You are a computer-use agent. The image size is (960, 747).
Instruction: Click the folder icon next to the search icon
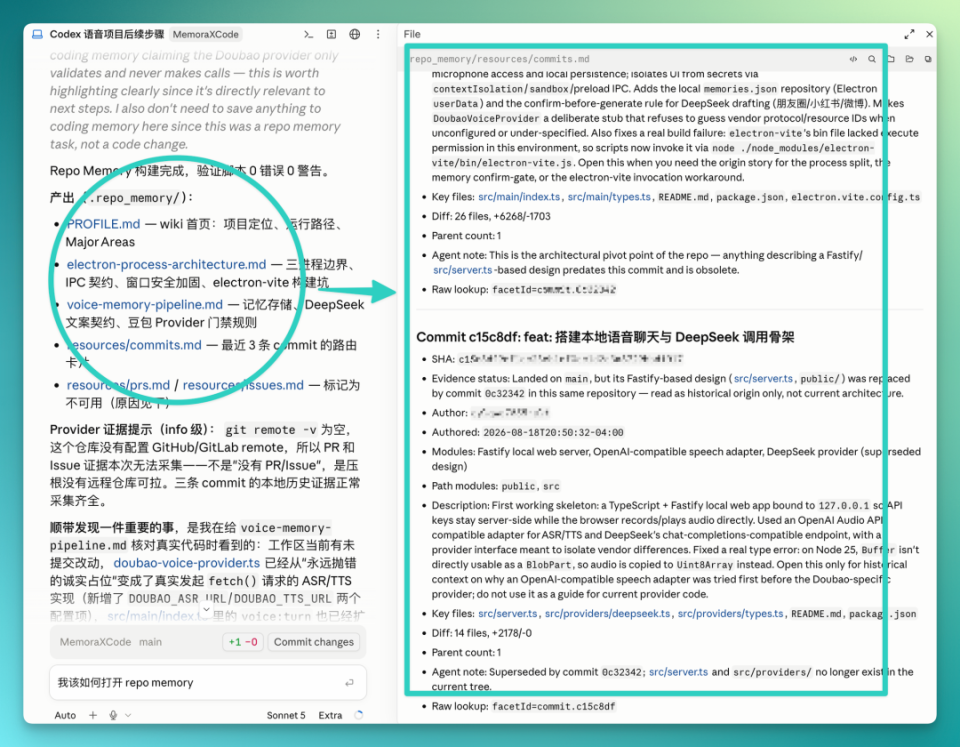891,59
